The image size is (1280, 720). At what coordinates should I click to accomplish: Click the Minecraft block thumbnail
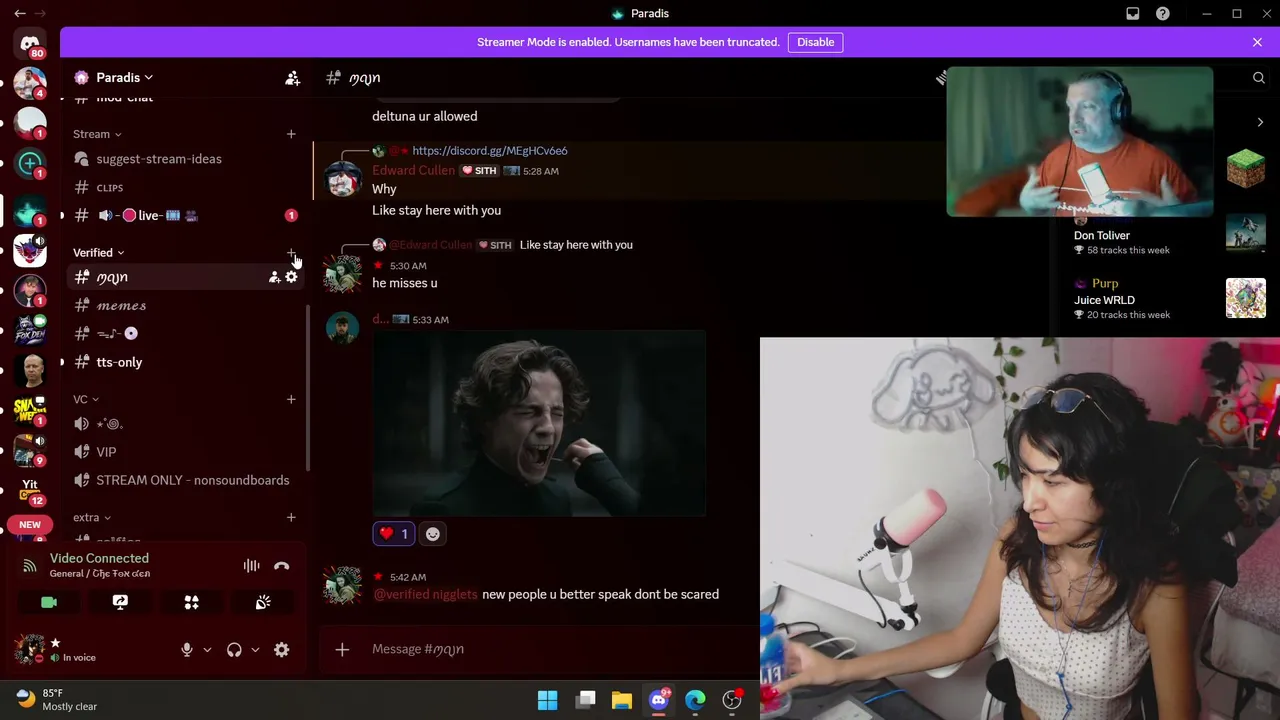[x=1246, y=169]
